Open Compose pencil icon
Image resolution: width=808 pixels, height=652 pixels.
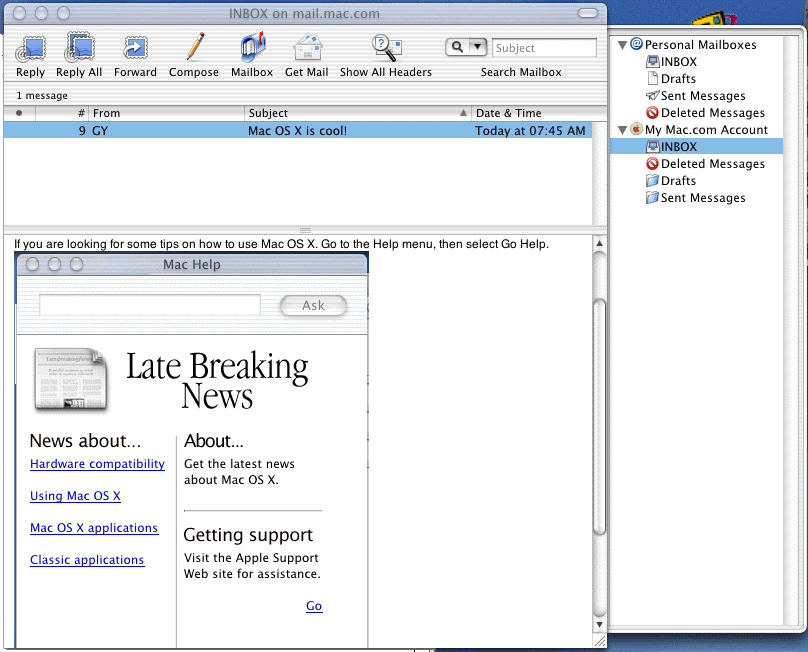click(x=195, y=46)
